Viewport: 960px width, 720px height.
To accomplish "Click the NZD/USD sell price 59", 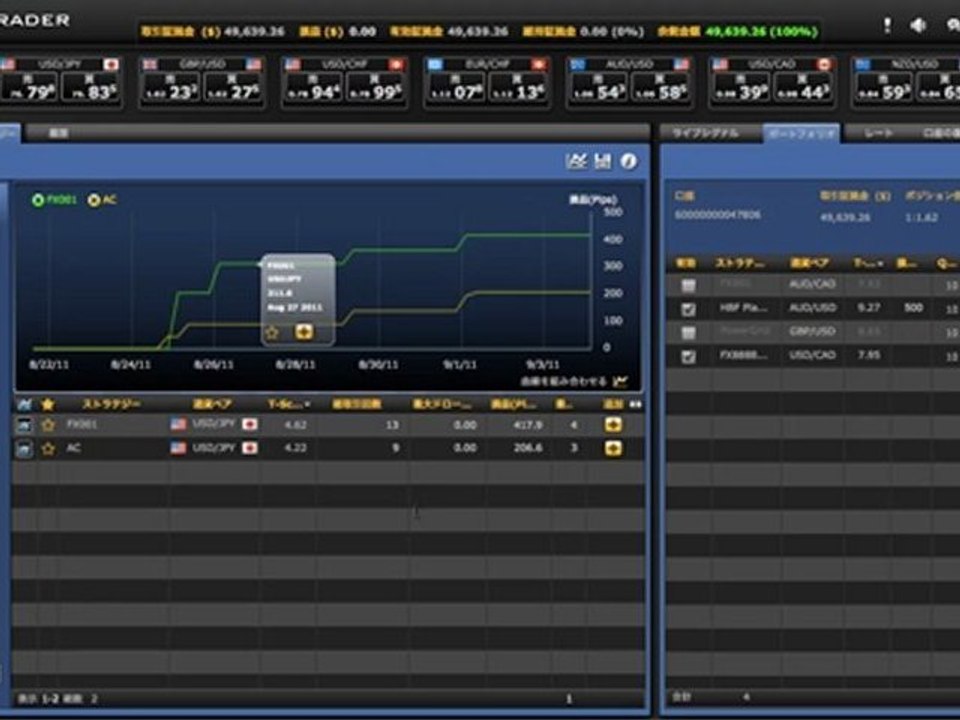I will [883, 86].
